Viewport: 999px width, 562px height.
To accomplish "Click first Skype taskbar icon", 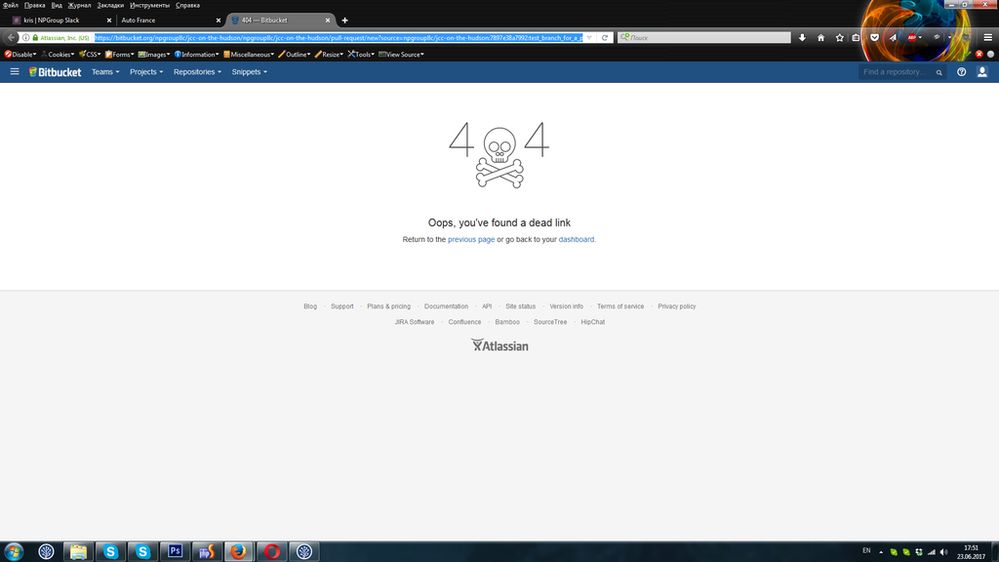I will click(x=110, y=551).
